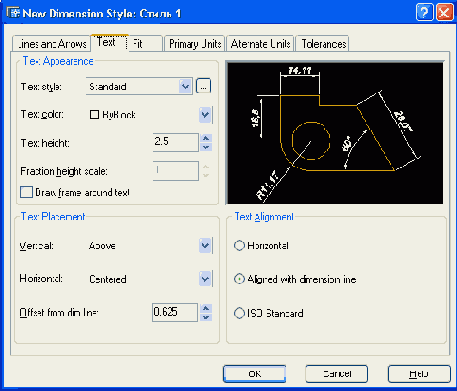Open the Text color ByBlock dropdown
This screenshot has height=391, width=457.
click(205, 115)
